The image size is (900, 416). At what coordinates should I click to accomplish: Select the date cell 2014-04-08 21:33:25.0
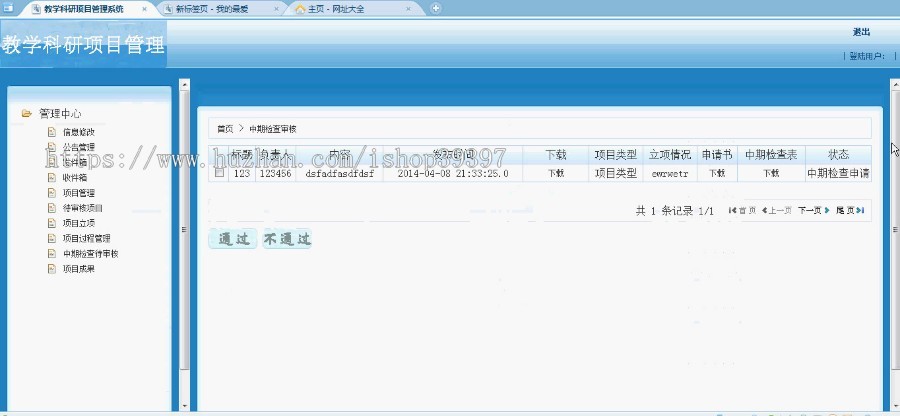[453, 173]
